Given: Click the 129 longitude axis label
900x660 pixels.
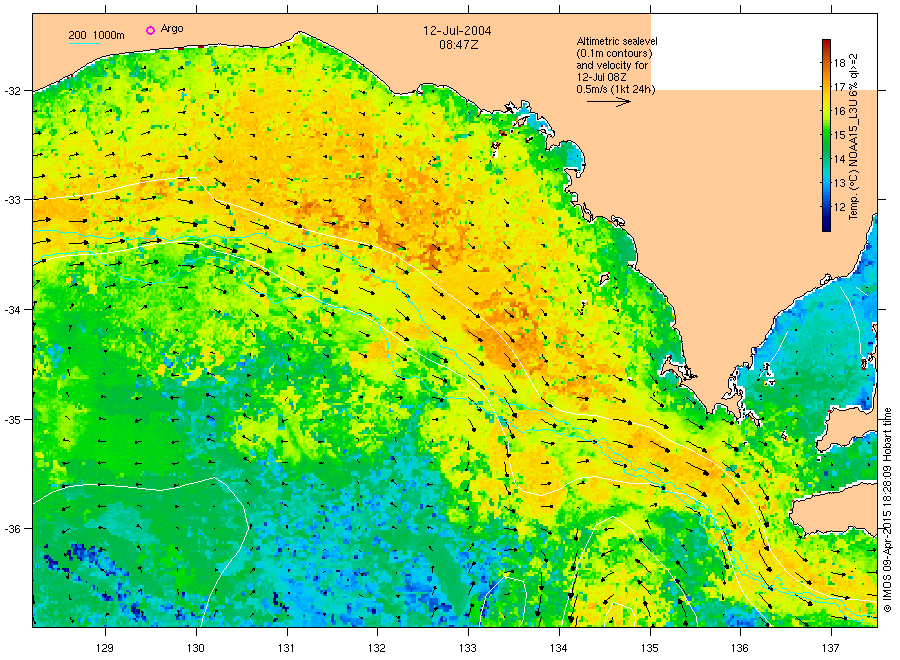Looking at the screenshot, I should point(105,649).
